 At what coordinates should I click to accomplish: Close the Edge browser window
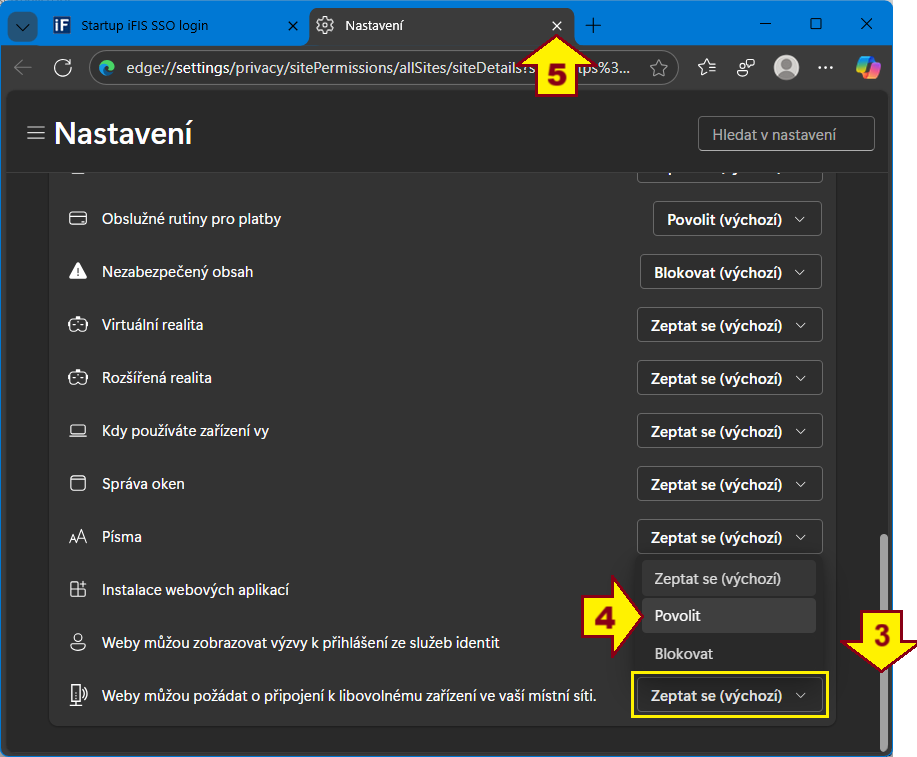(867, 24)
